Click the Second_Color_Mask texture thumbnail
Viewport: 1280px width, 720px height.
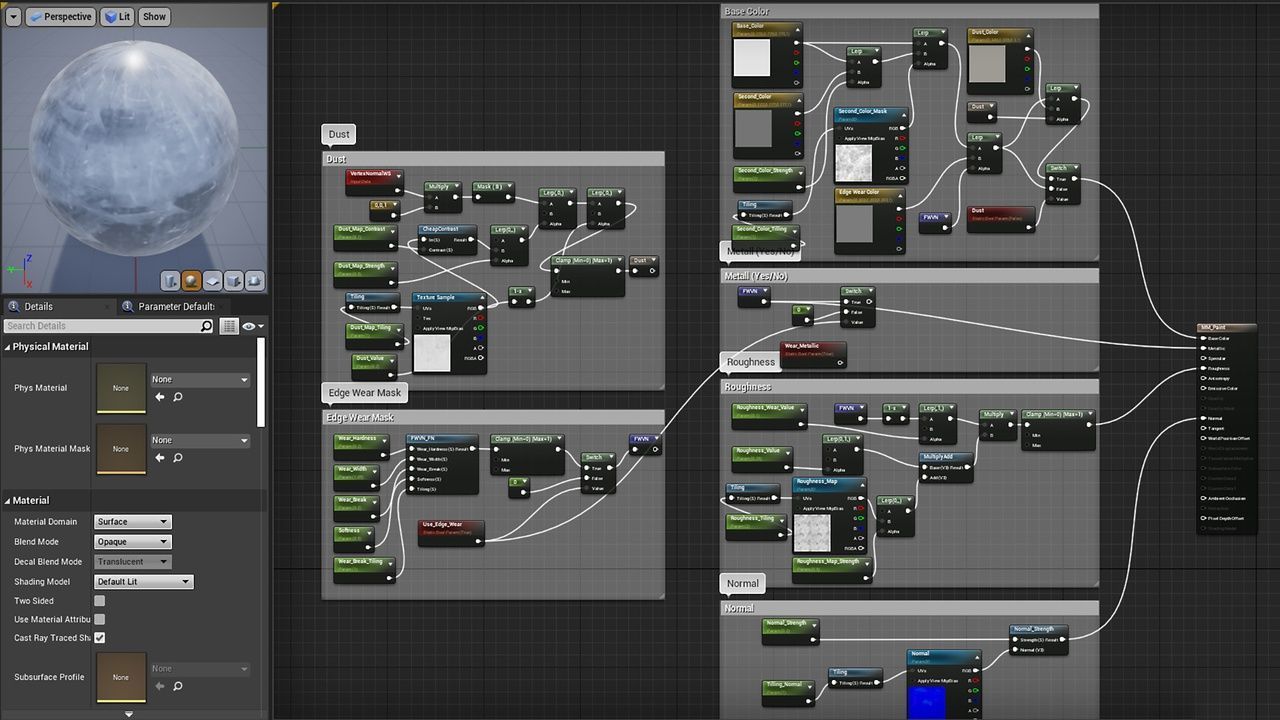854,163
